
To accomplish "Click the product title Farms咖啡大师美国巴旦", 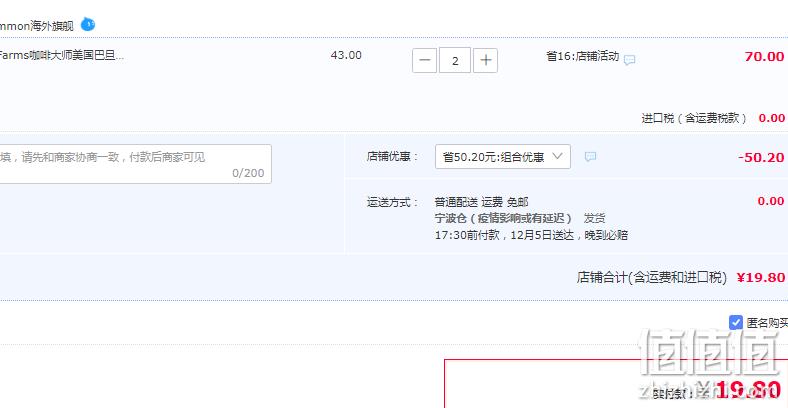I will (x=61, y=55).
